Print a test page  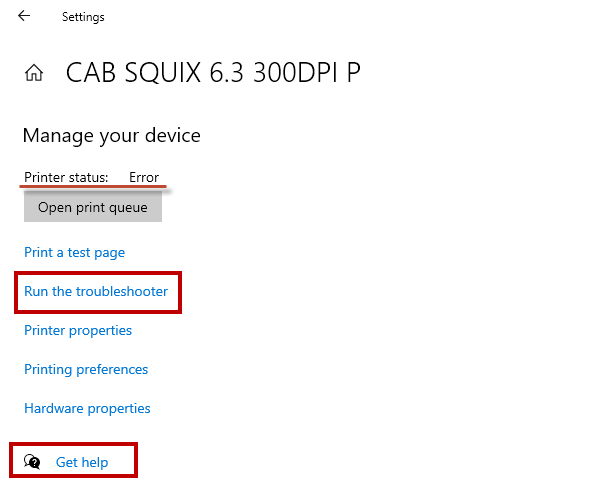pyautogui.click(x=75, y=253)
